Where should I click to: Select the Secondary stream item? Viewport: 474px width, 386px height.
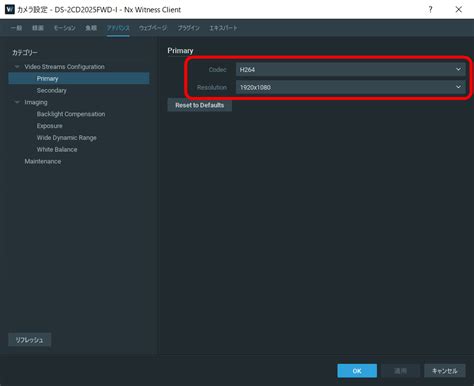point(52,90)
